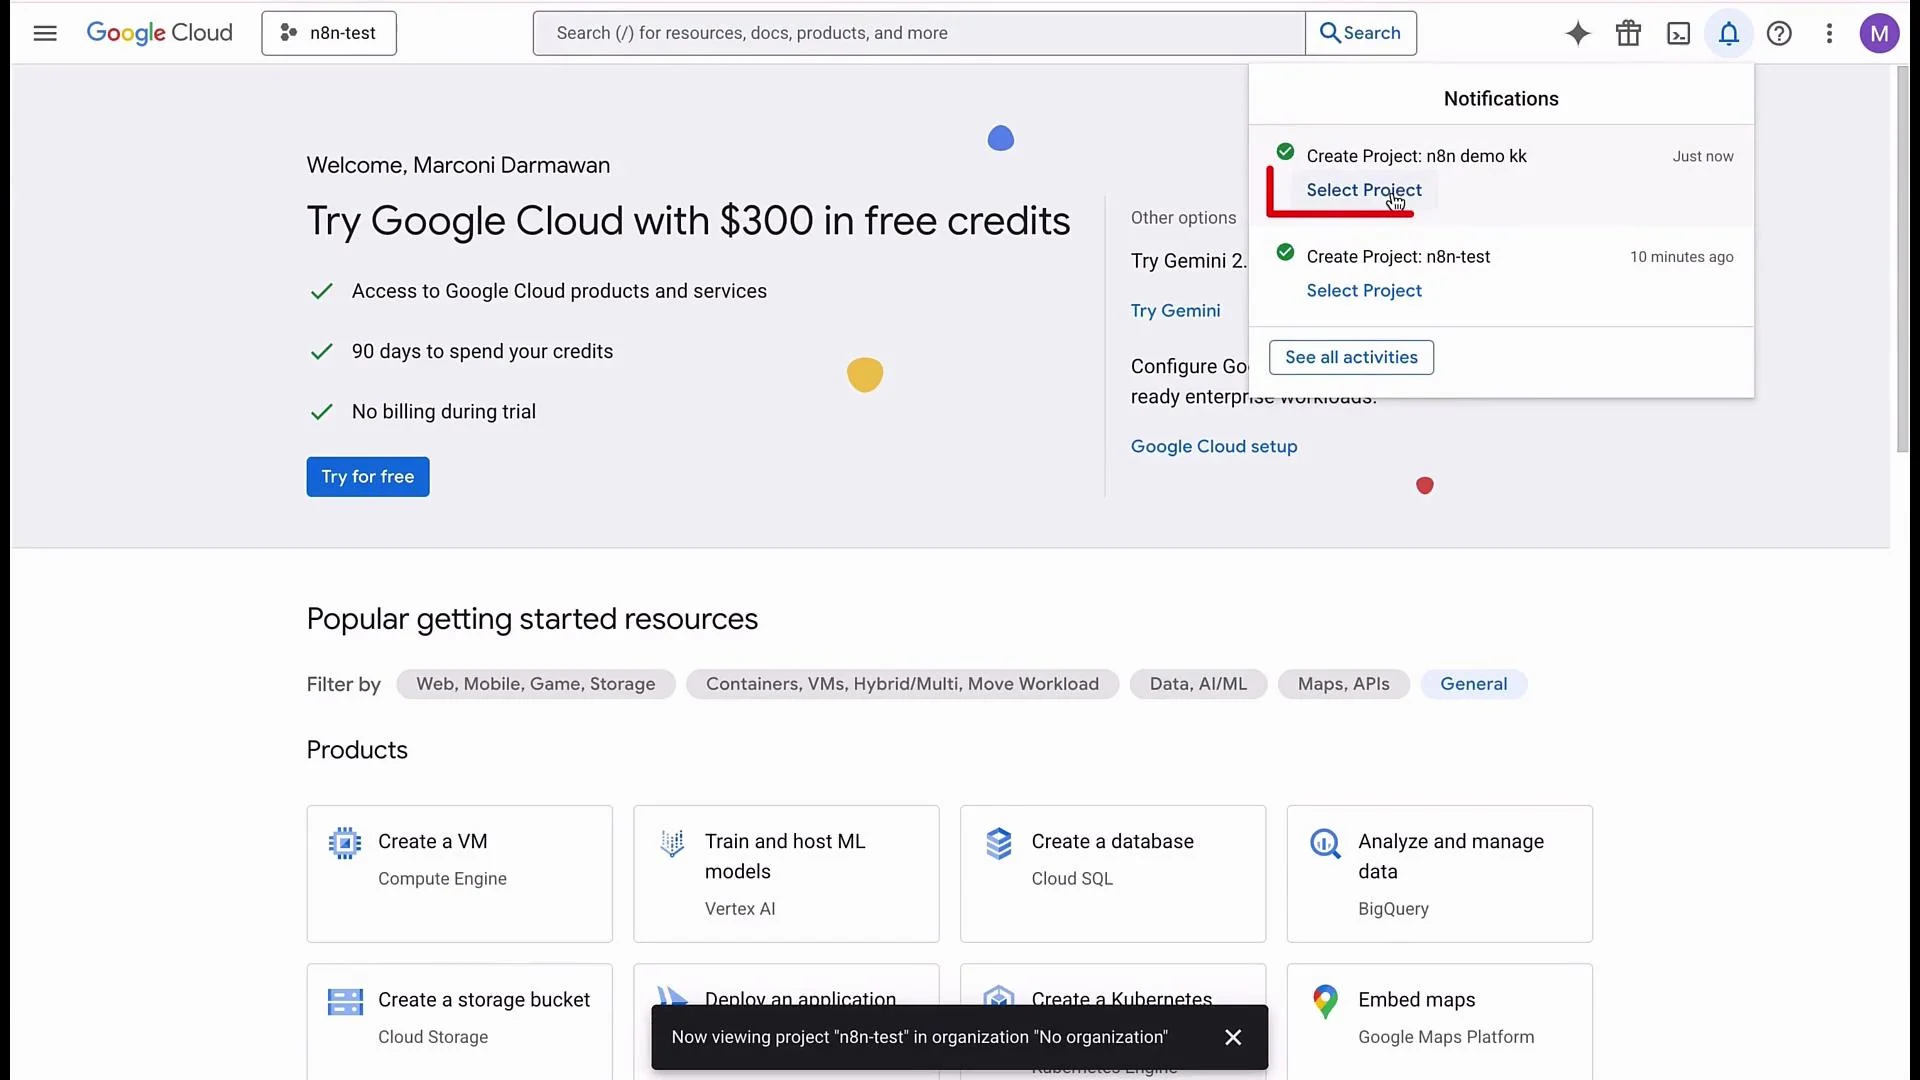The image size is (1920, 1080).
Task: Open the n8n-test project picker
Action: pos(329,33)
